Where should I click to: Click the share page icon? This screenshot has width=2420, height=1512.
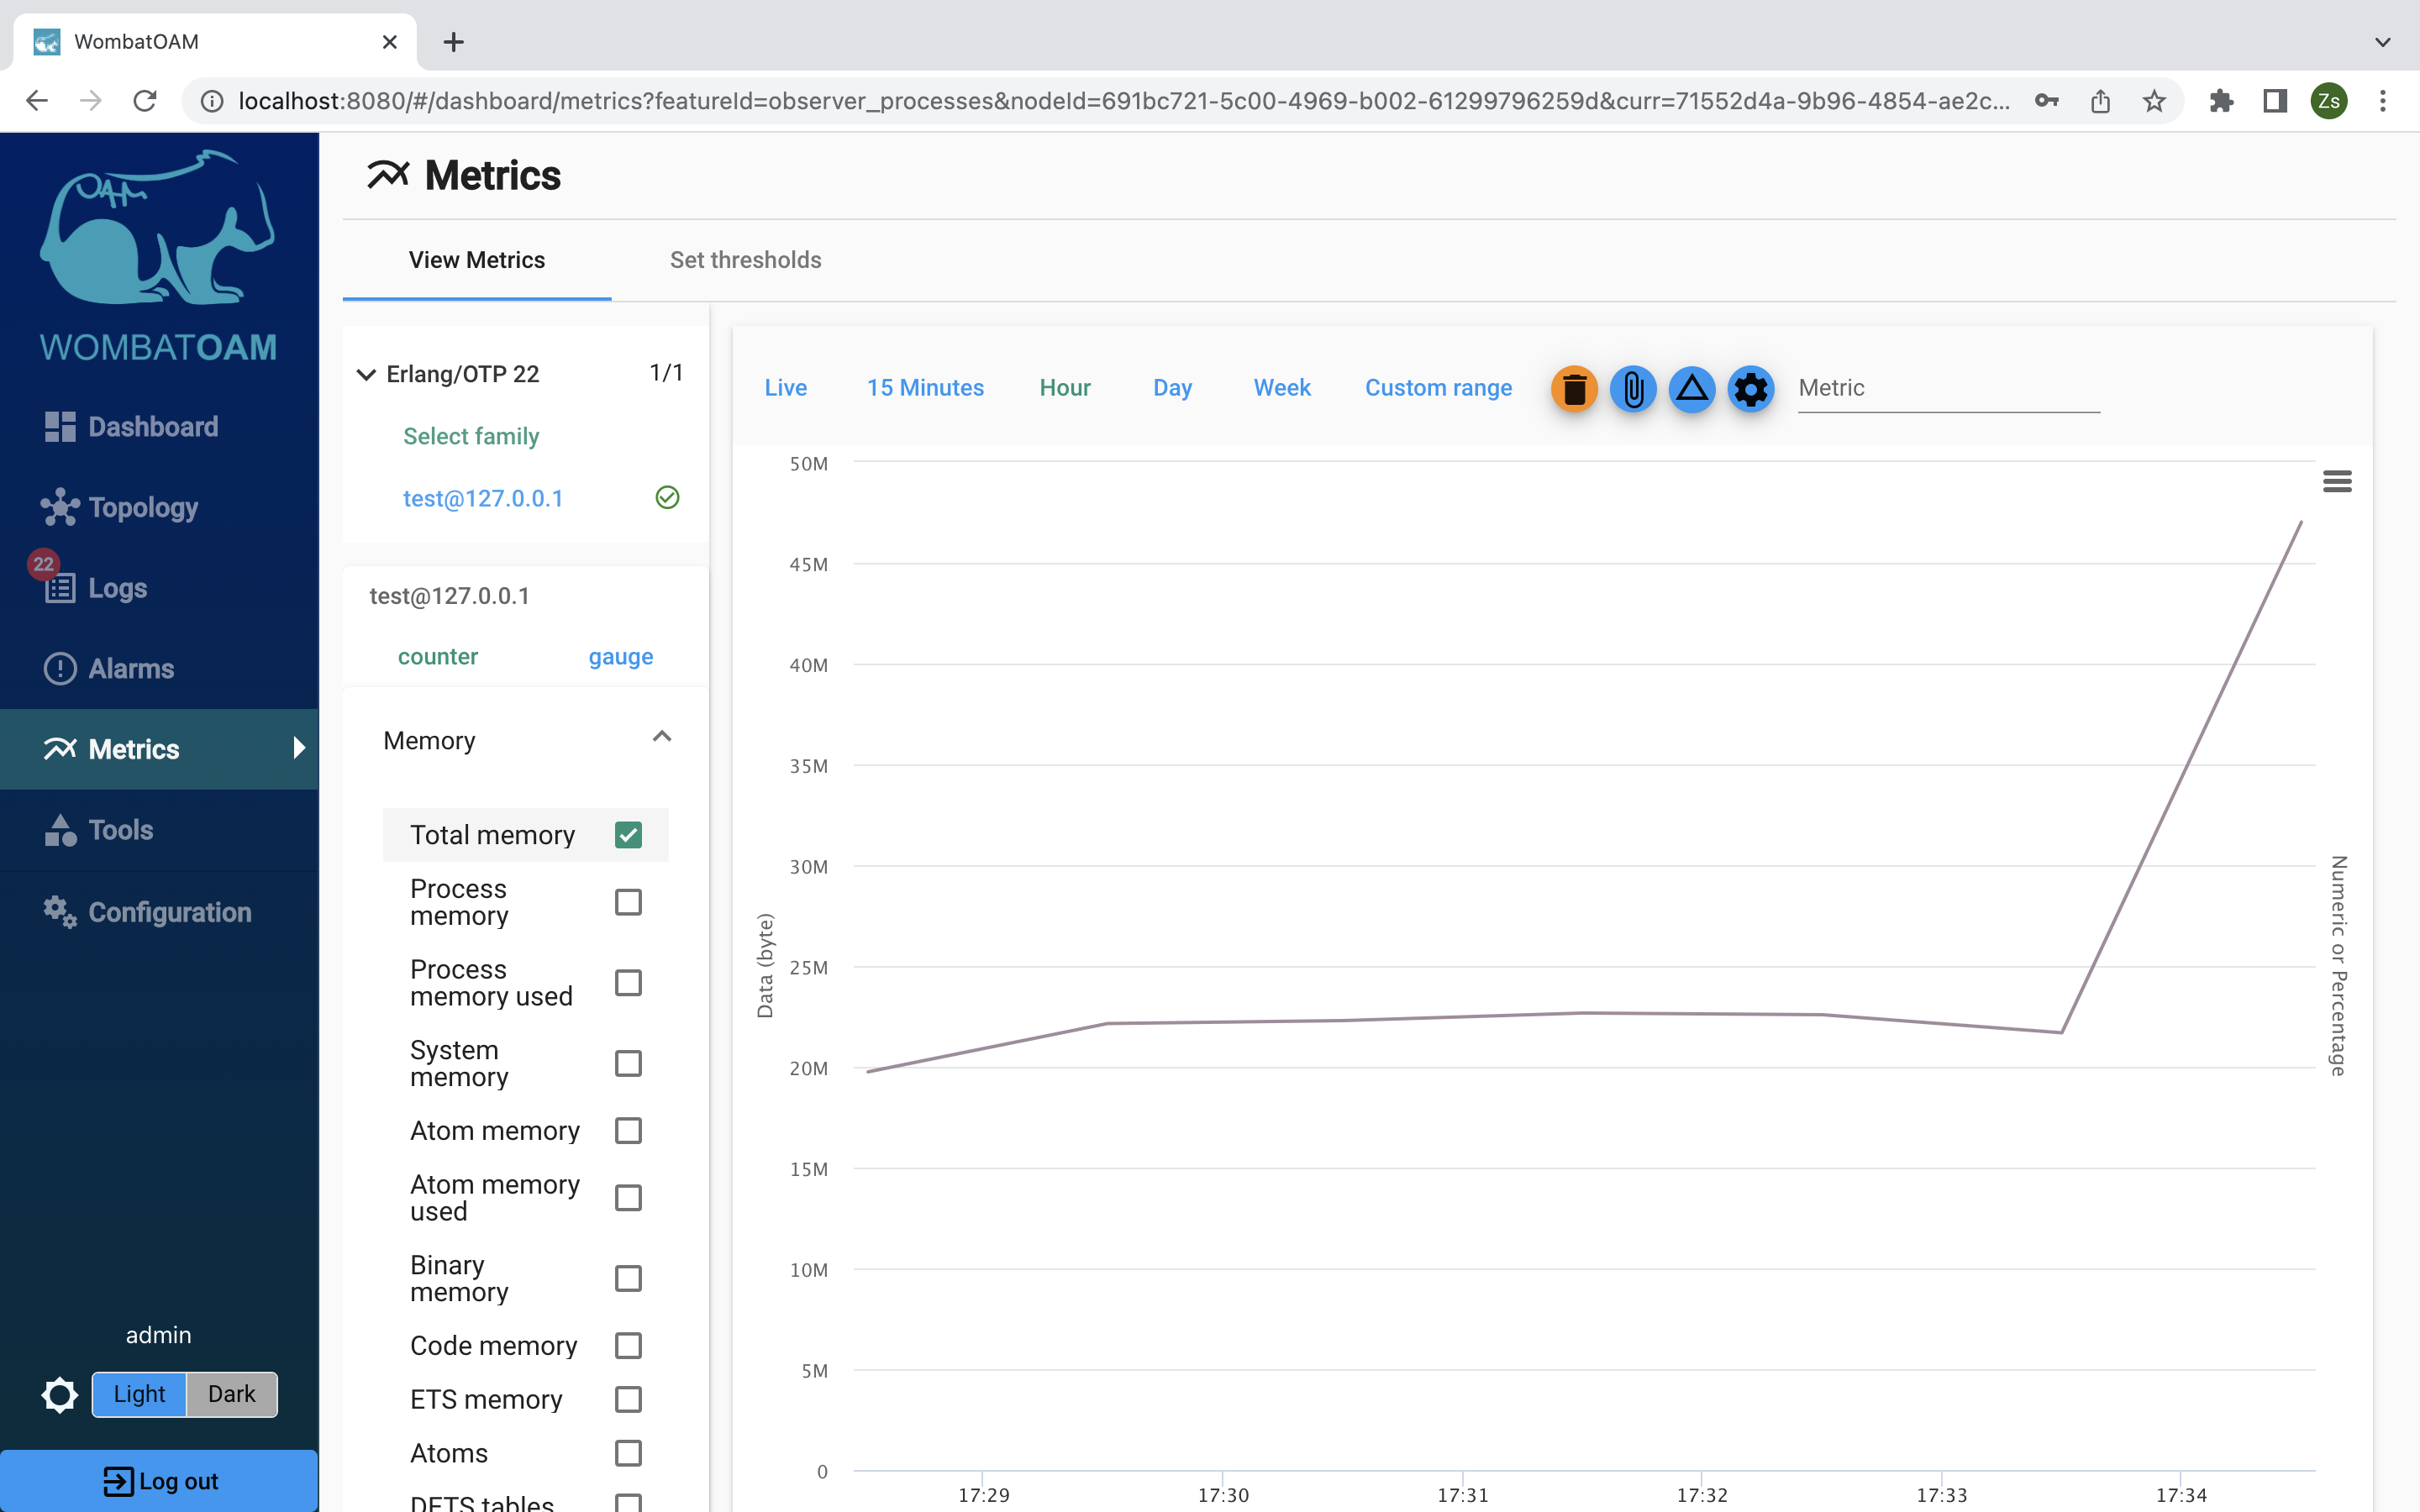[2100, 101]
